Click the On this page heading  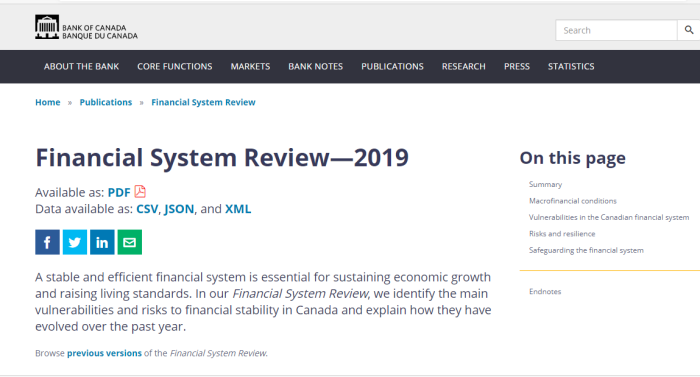tap(573, 158)
